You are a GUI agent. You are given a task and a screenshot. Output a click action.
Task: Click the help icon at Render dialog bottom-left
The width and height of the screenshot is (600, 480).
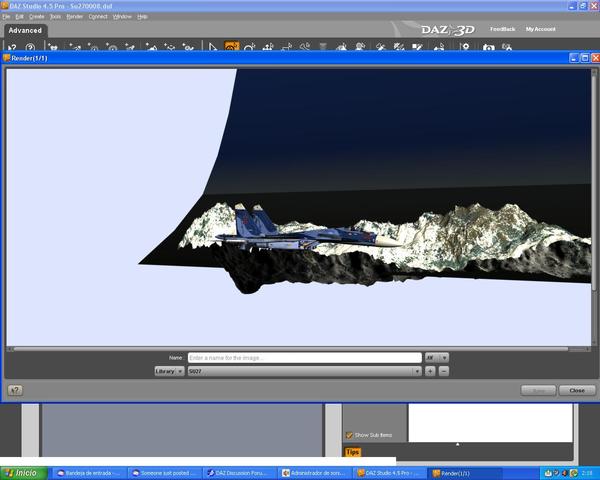pos(15,390)
